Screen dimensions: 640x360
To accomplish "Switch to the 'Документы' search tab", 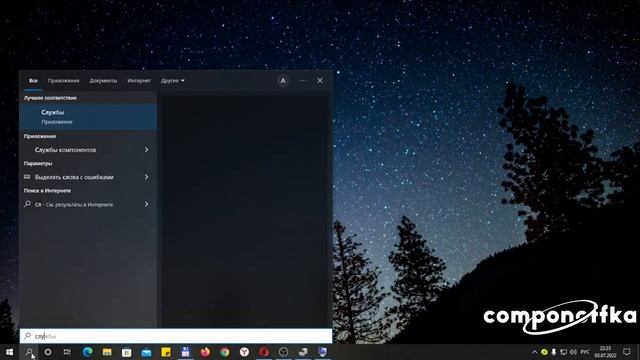I will click(x=103, y=81).
